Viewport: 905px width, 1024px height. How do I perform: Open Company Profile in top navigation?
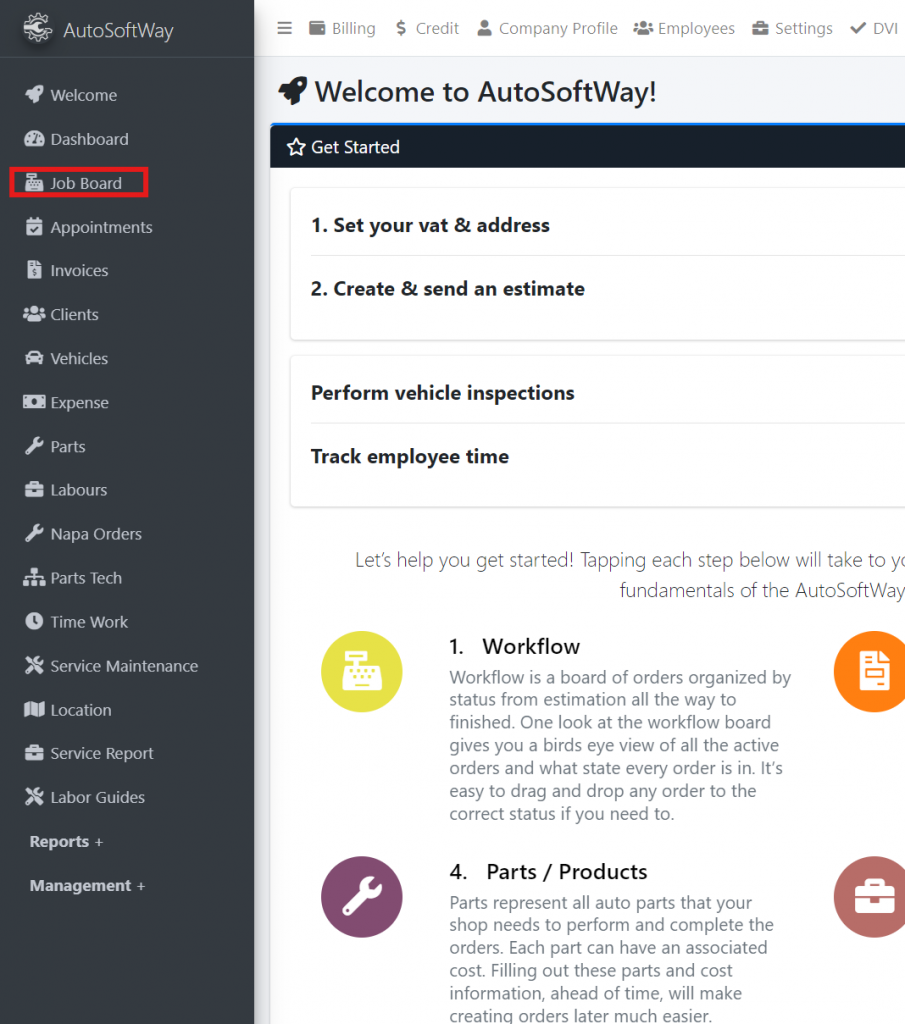[x=547, y=28]
